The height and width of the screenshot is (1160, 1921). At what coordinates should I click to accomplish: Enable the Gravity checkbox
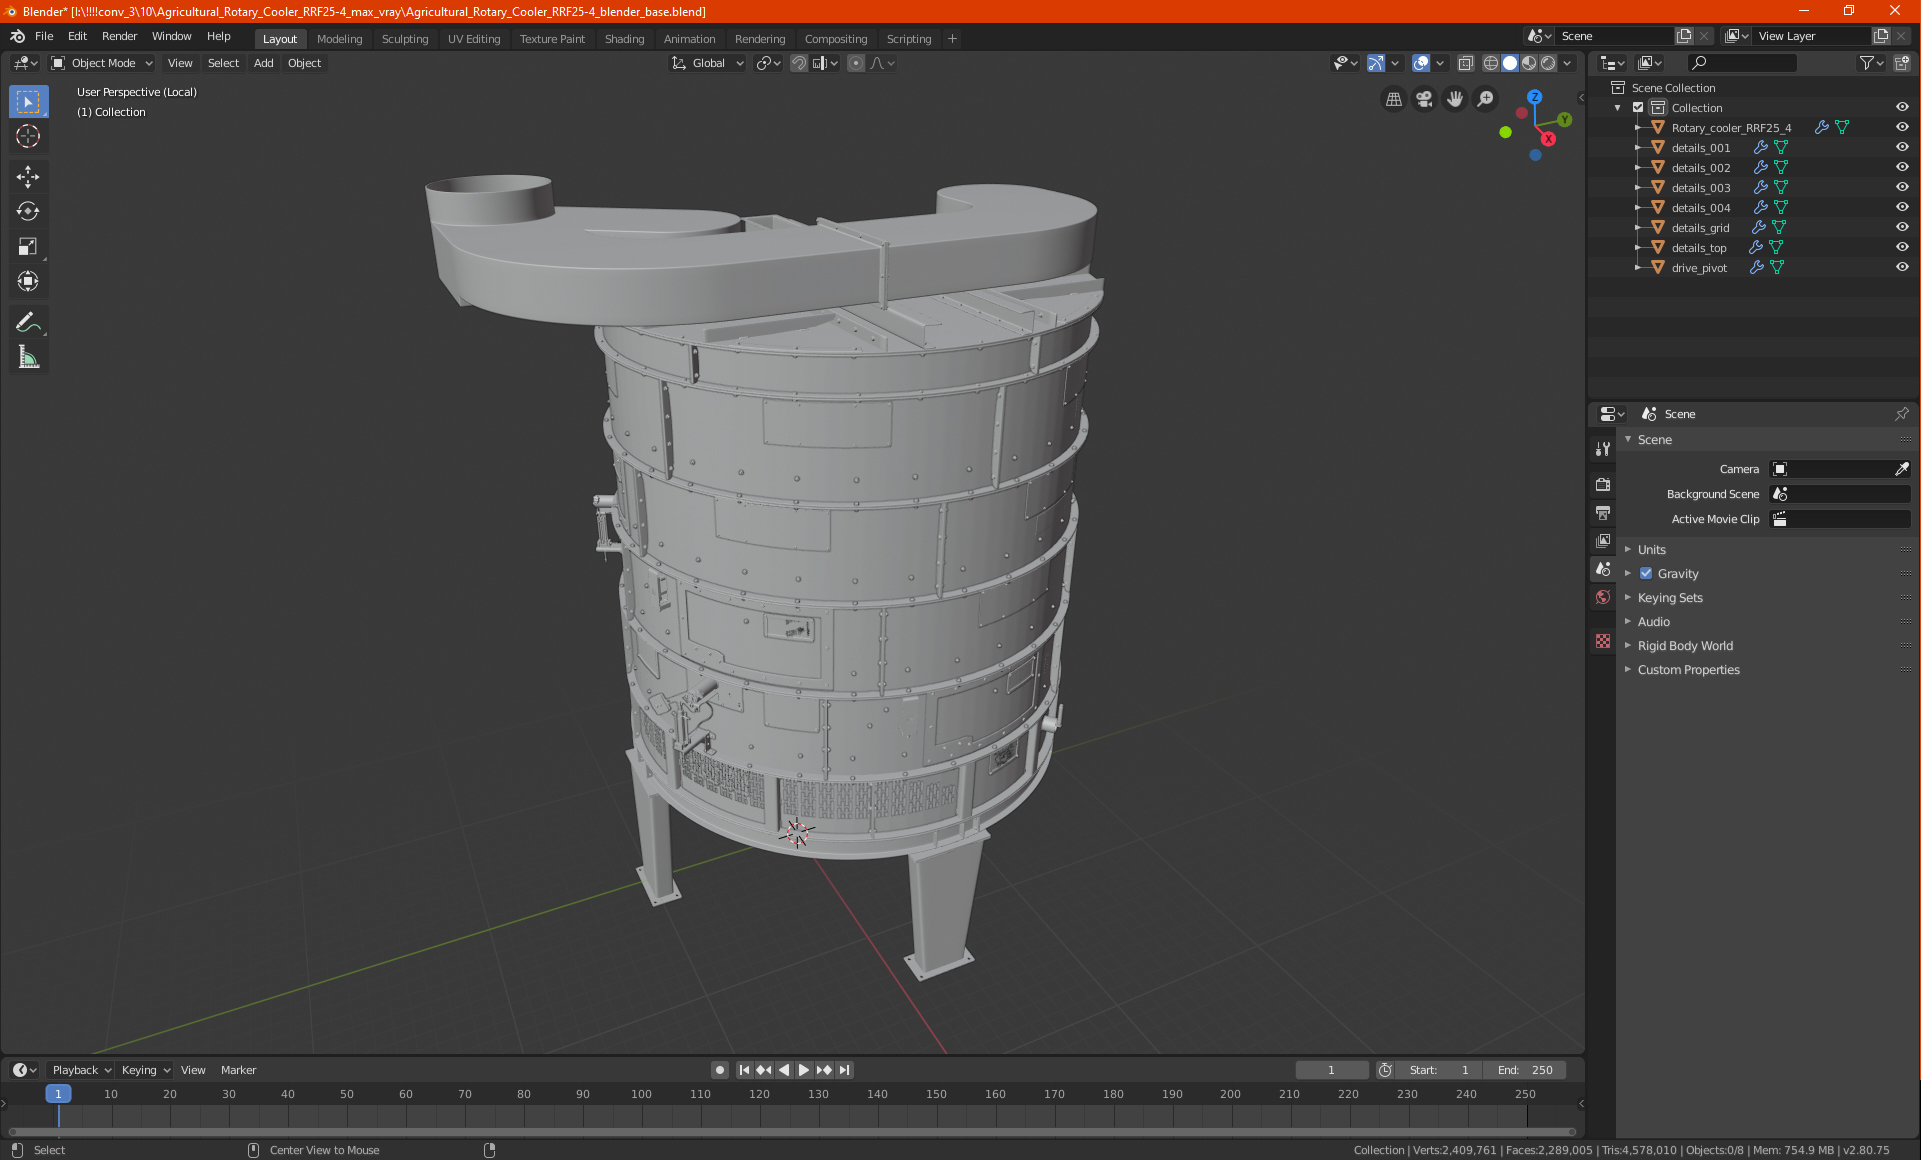[1646, 574]
